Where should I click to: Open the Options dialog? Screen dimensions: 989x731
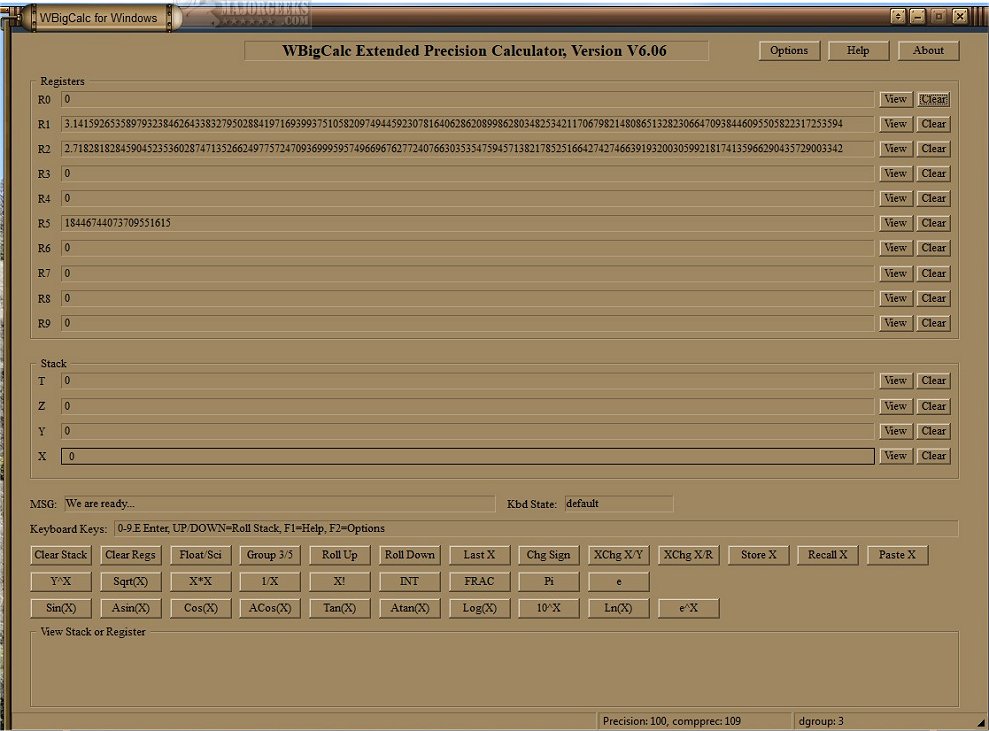(x=789, y=50)
